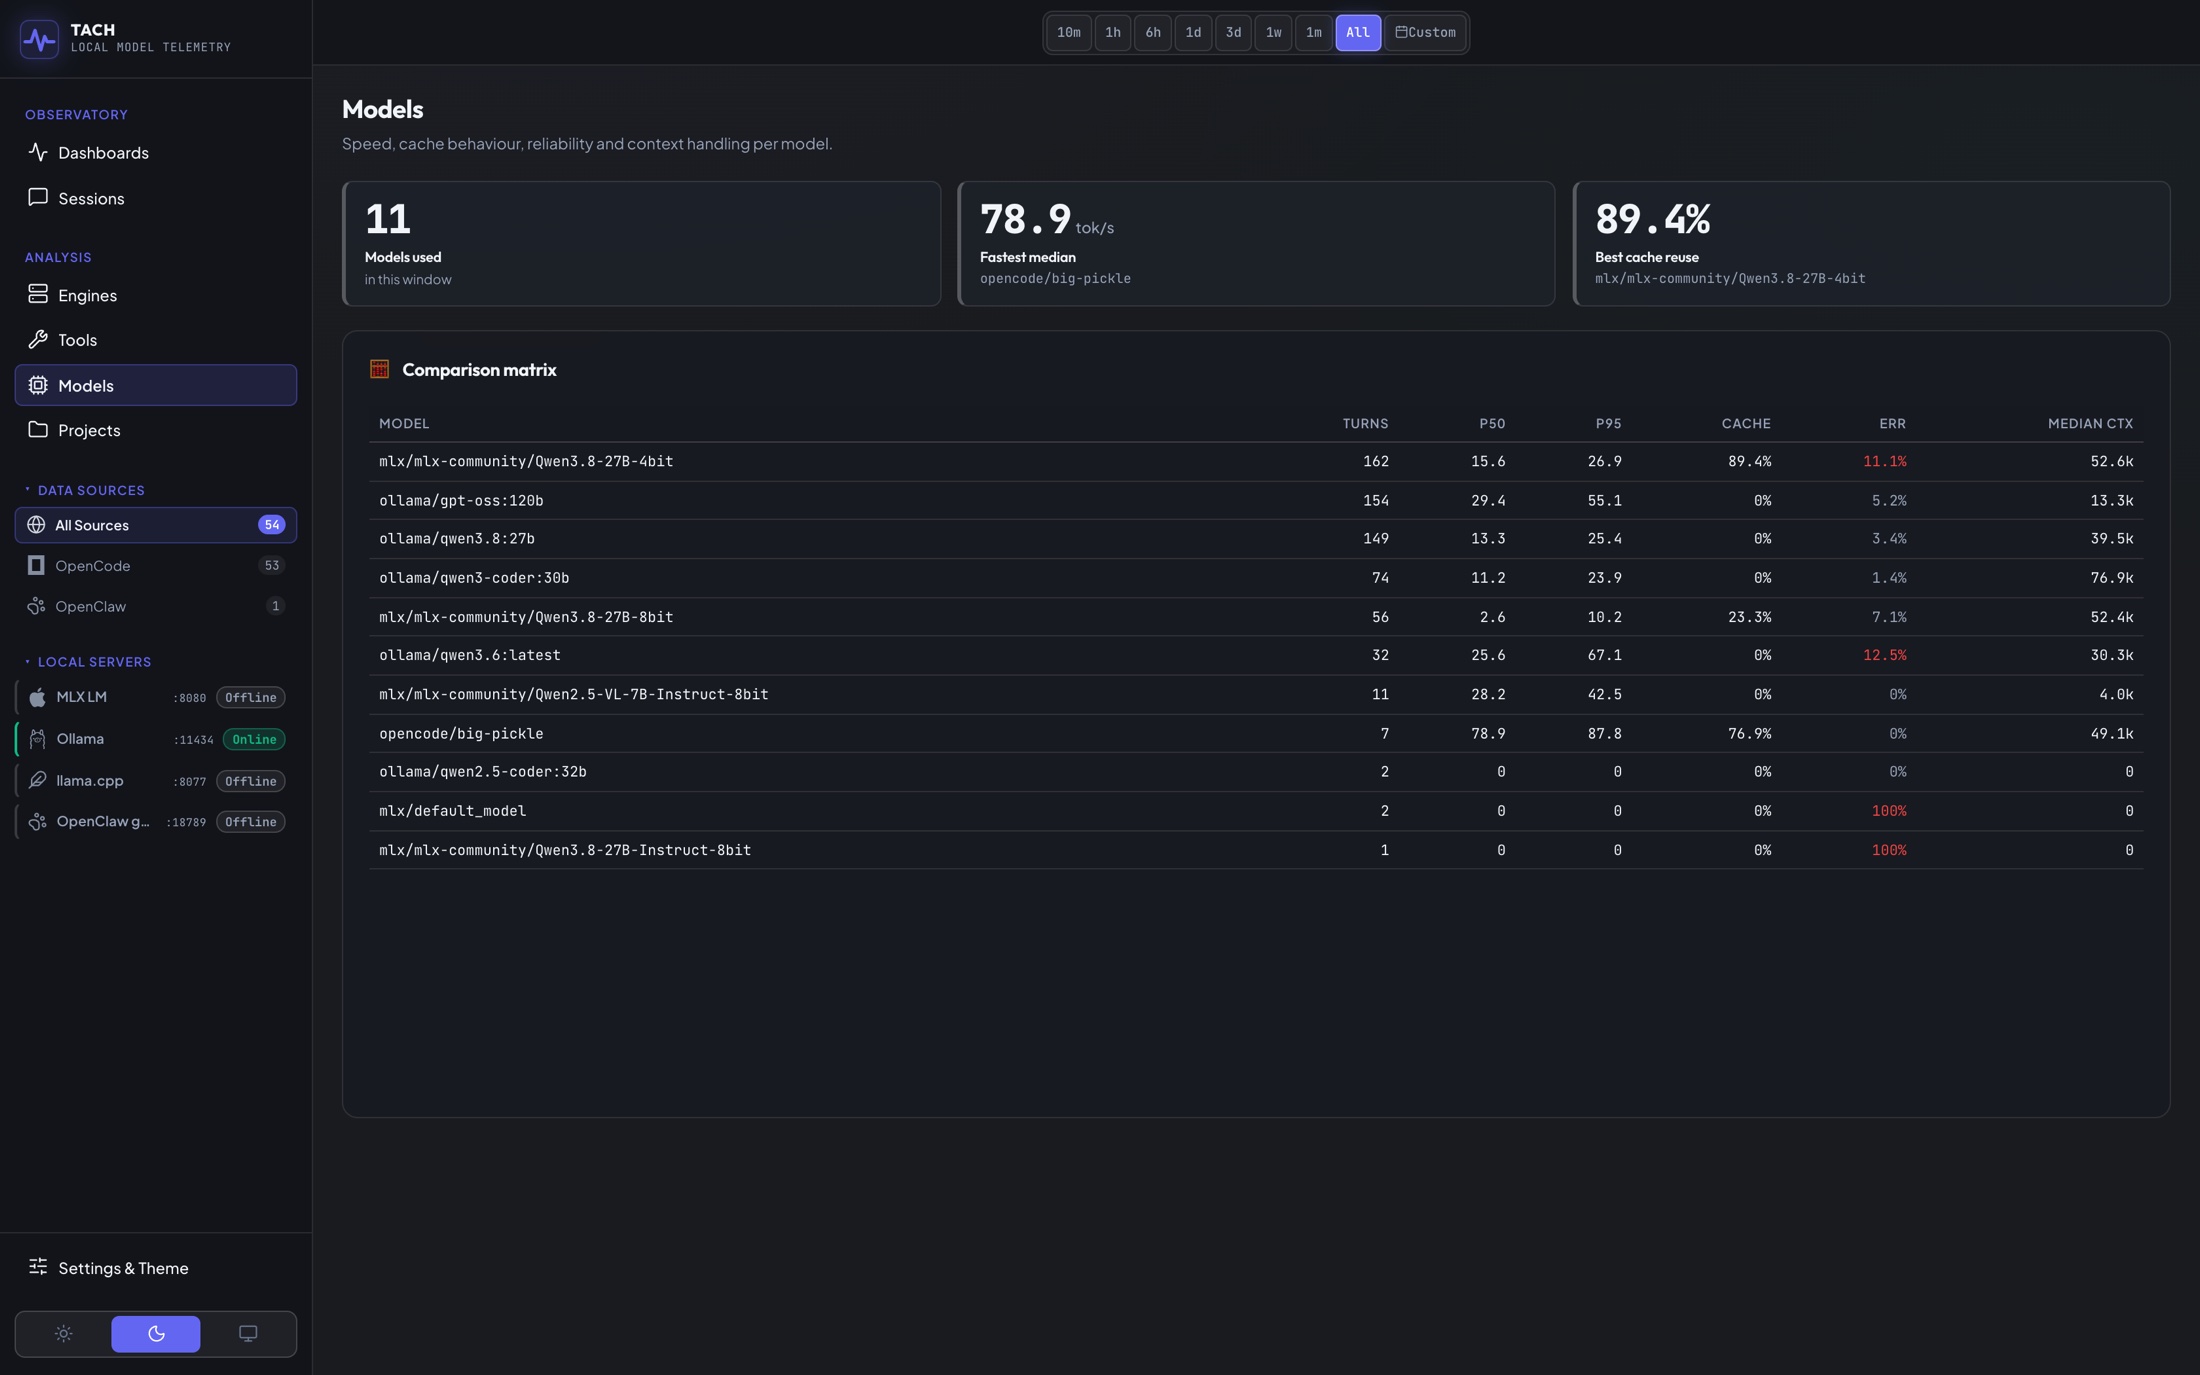Collapse the Local Servers section
The image size is (2200, 1375).
coord(88,662)
